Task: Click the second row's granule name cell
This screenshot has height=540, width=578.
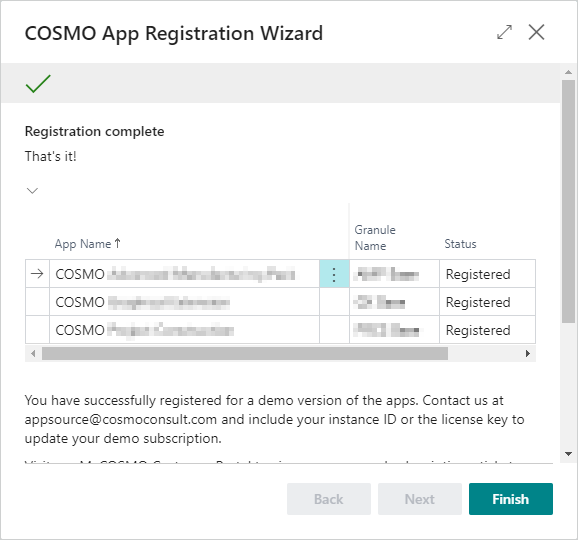Action: [394, 302]
